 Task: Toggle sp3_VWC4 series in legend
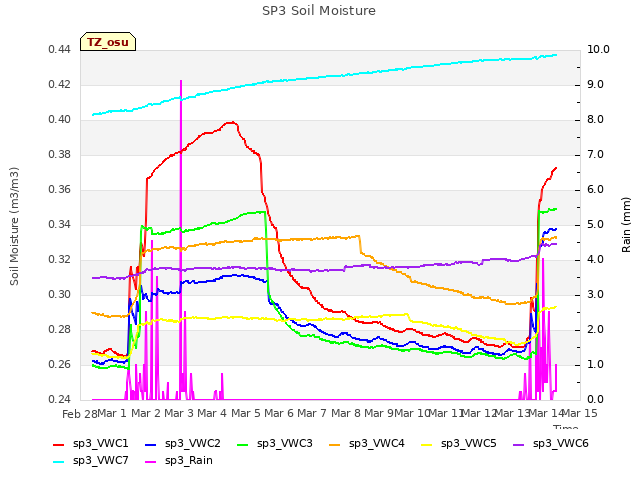[367, 444]
